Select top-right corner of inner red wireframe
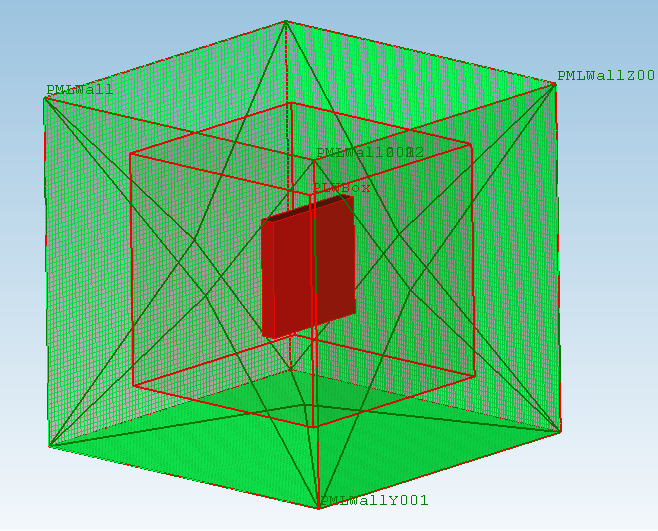 (x=472, y=144)
